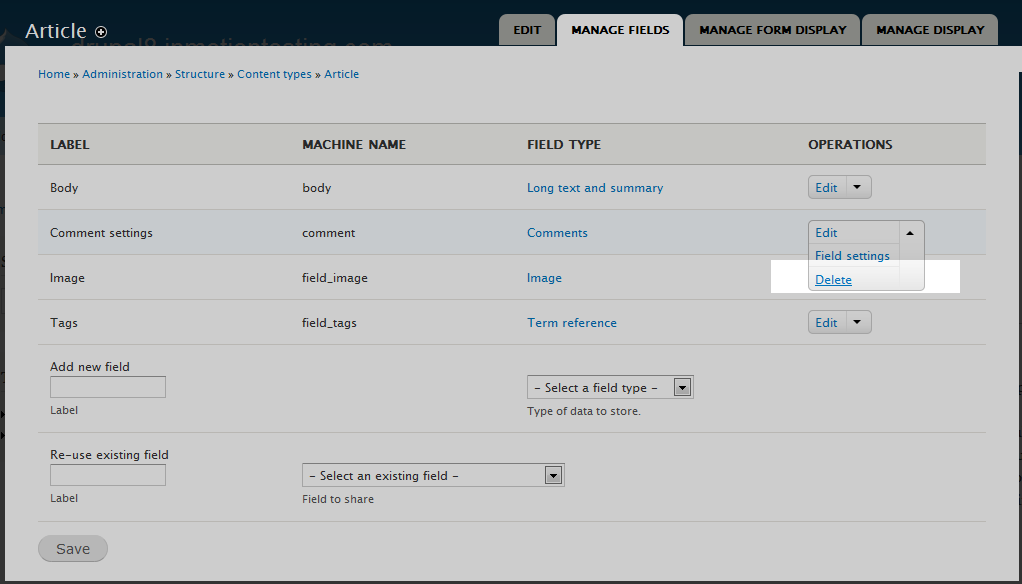This screenshot has width=1022, height=584.
Task: Expand the Body row operations arrow
Action: tap(858, 188)
